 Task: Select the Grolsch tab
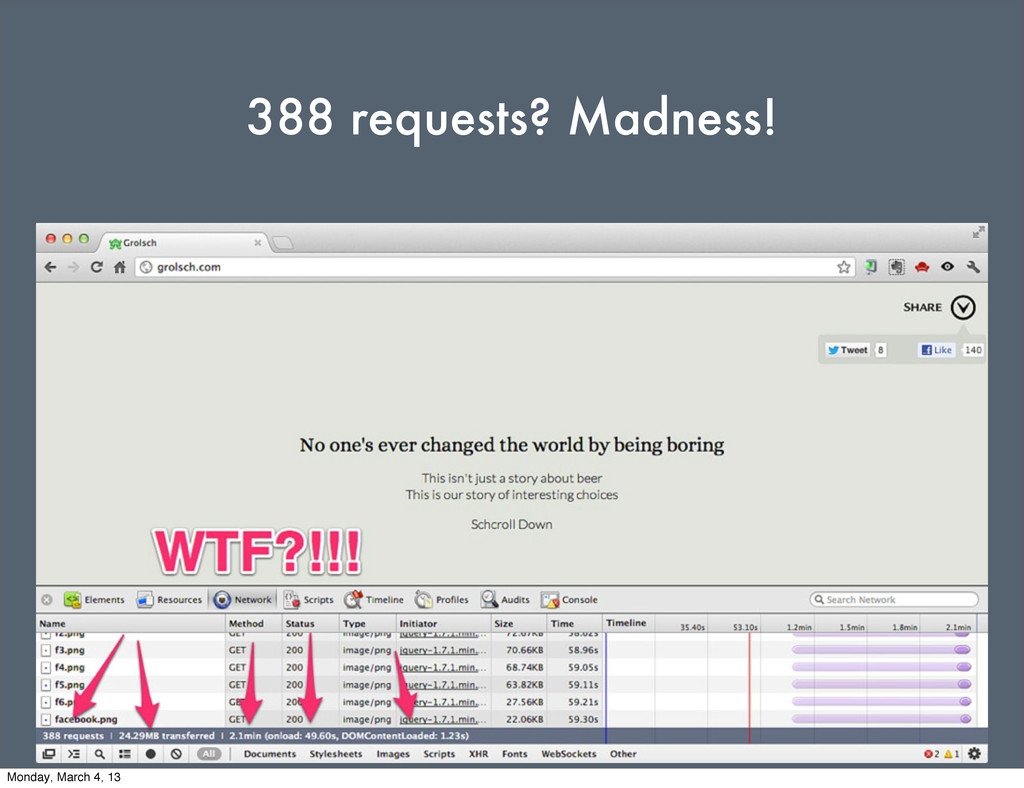point(183,243)
